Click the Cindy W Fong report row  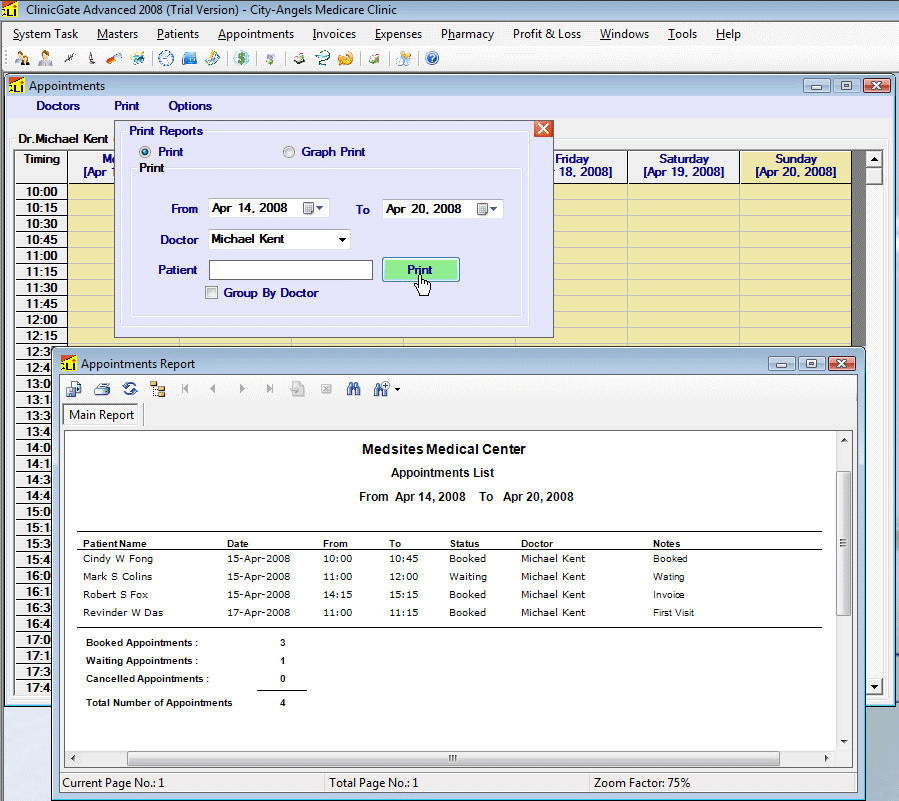pyautogui.click(x=452, y=558)
